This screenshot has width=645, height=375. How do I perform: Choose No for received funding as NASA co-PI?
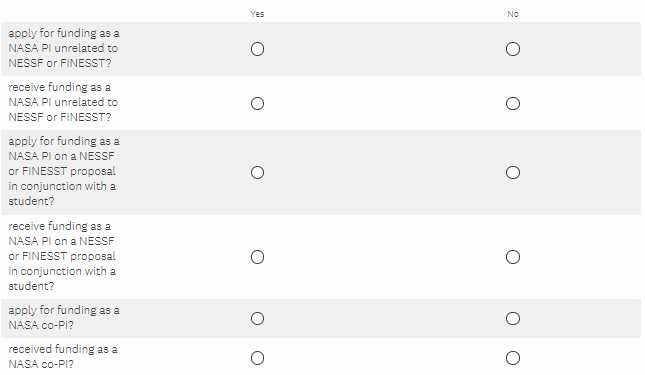coord(513,358)
